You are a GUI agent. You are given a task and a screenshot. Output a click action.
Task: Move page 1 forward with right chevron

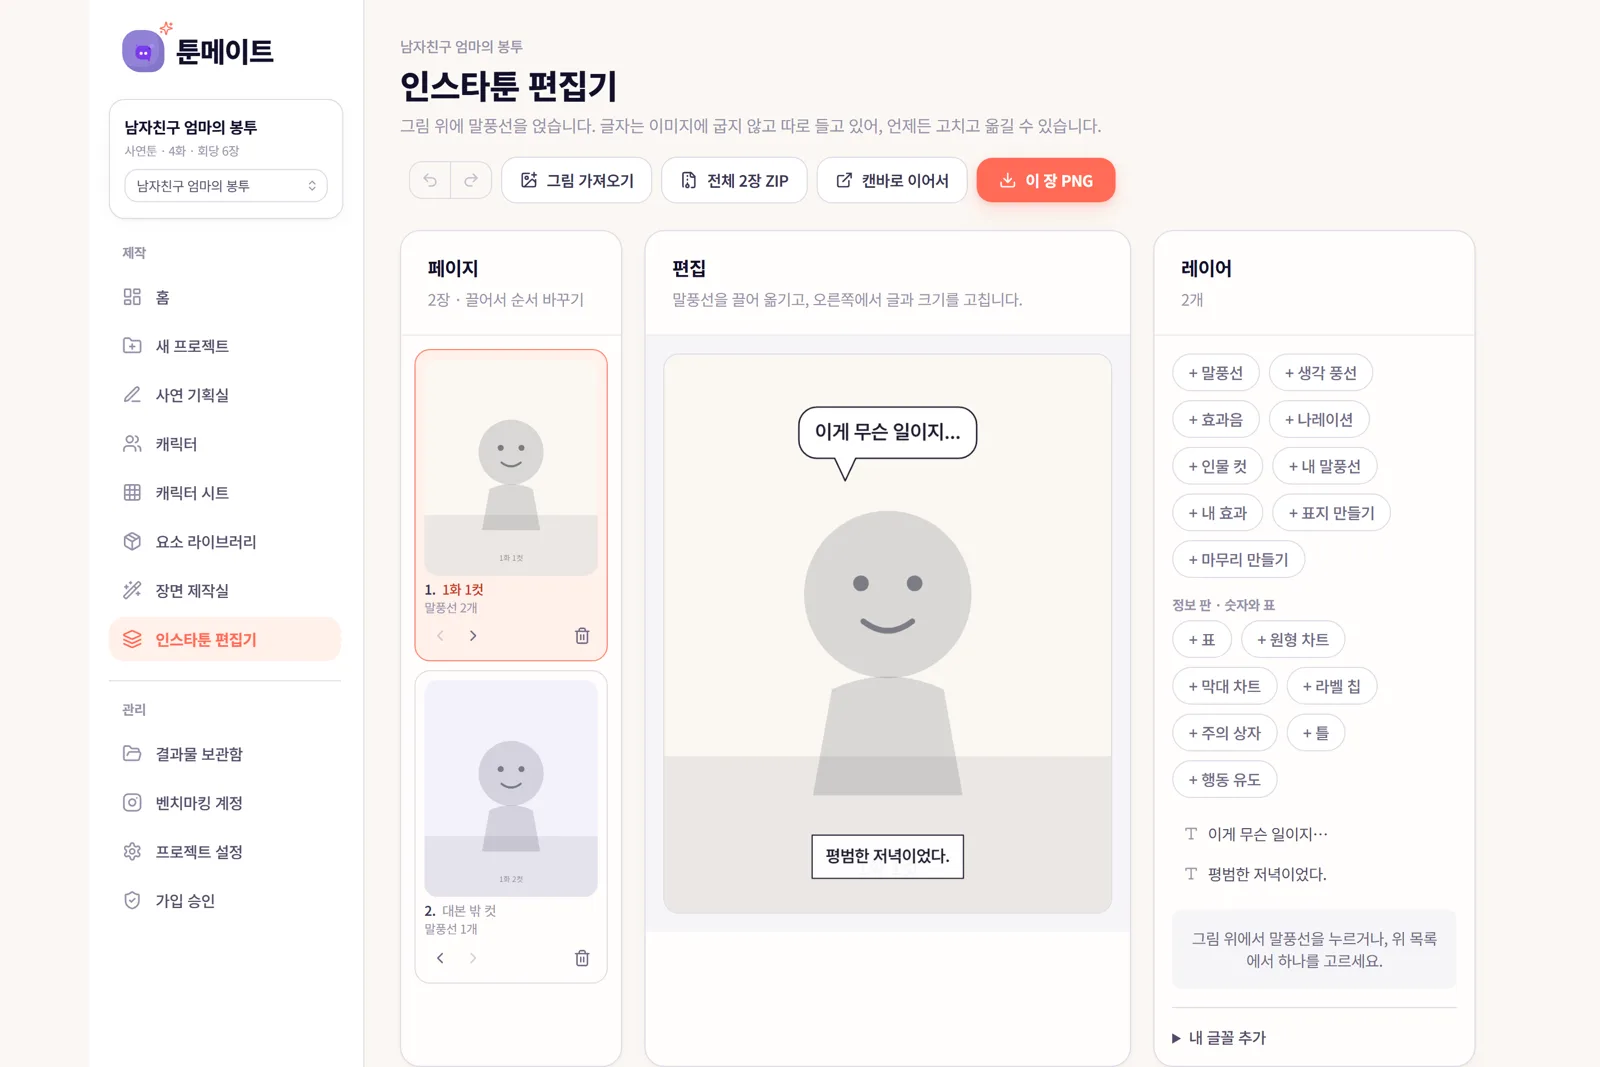click(473, 636)
